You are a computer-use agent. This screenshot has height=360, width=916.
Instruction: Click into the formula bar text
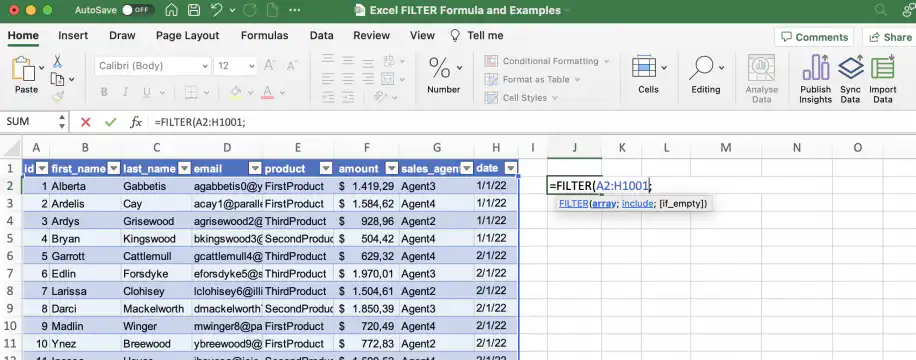click(x=200, y=122)
